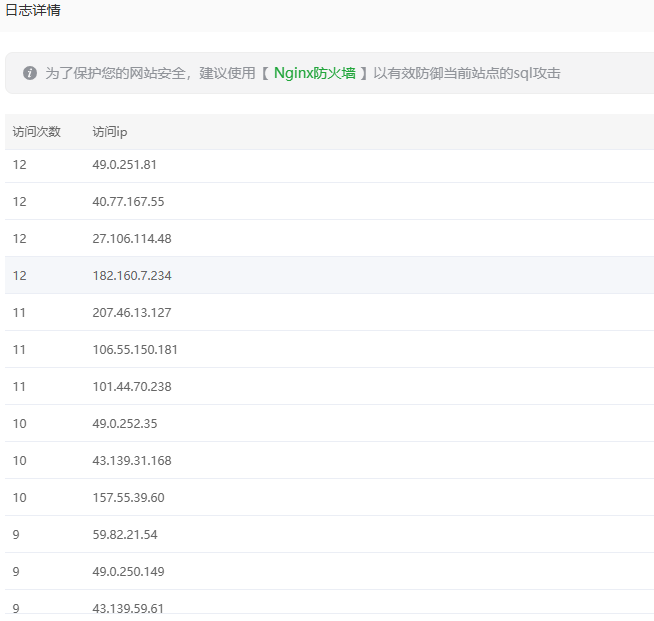Screen dimensions: 654x621
Task: Select IP 101.44.70.238
Action: 132,387
